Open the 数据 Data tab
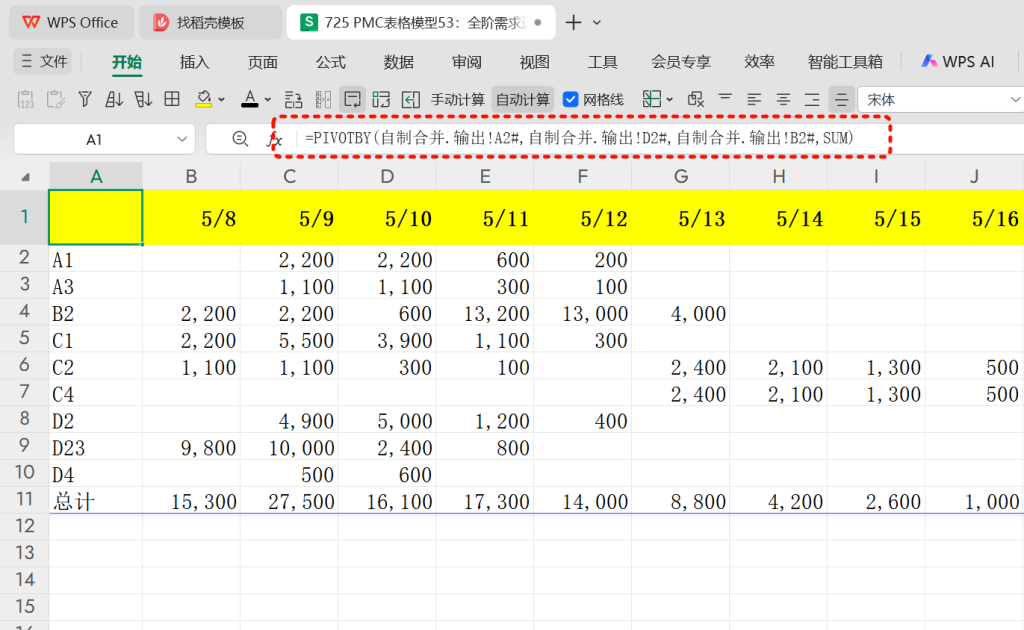1024x630 pixels. (398, 62)
